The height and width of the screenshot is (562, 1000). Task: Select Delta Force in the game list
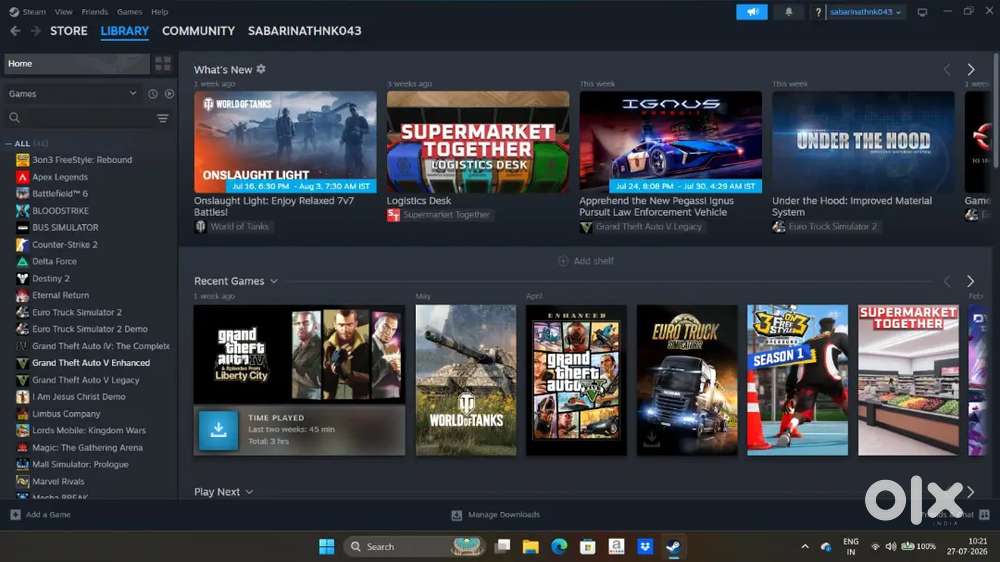(x=54, y=262)
